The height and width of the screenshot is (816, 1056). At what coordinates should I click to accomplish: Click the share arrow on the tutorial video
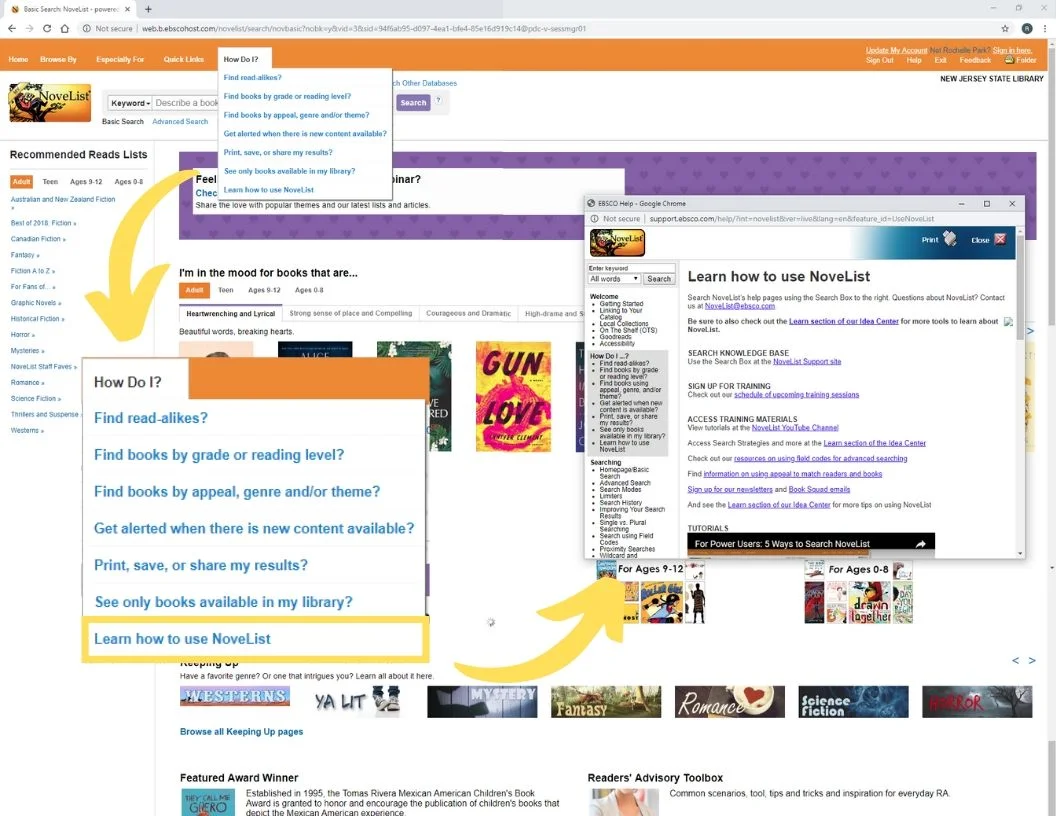[921, 543]
